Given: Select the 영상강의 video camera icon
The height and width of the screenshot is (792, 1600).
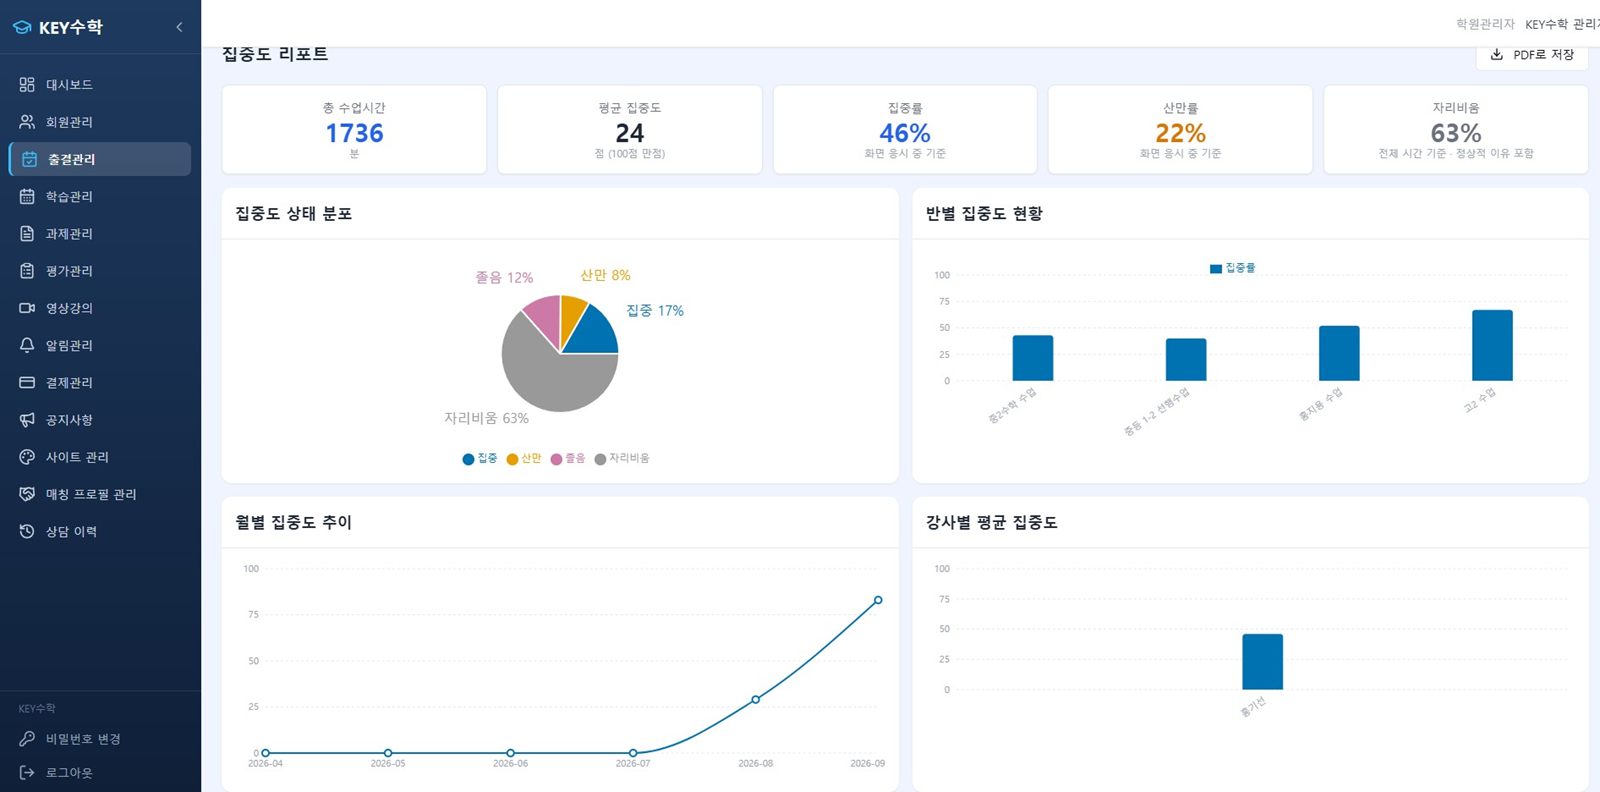Looking at the screenshot, I should coord(27,308).
